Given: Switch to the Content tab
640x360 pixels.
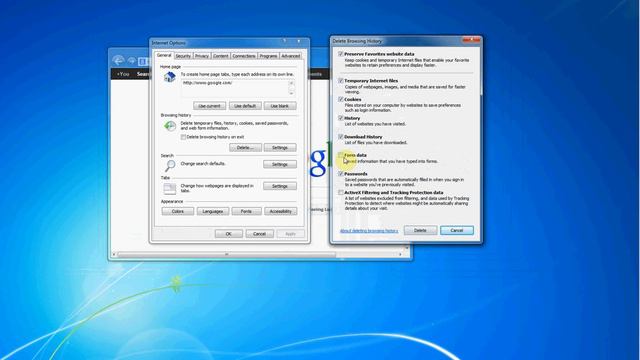Looking at the screenshot, I should click(x=221, y=56).
